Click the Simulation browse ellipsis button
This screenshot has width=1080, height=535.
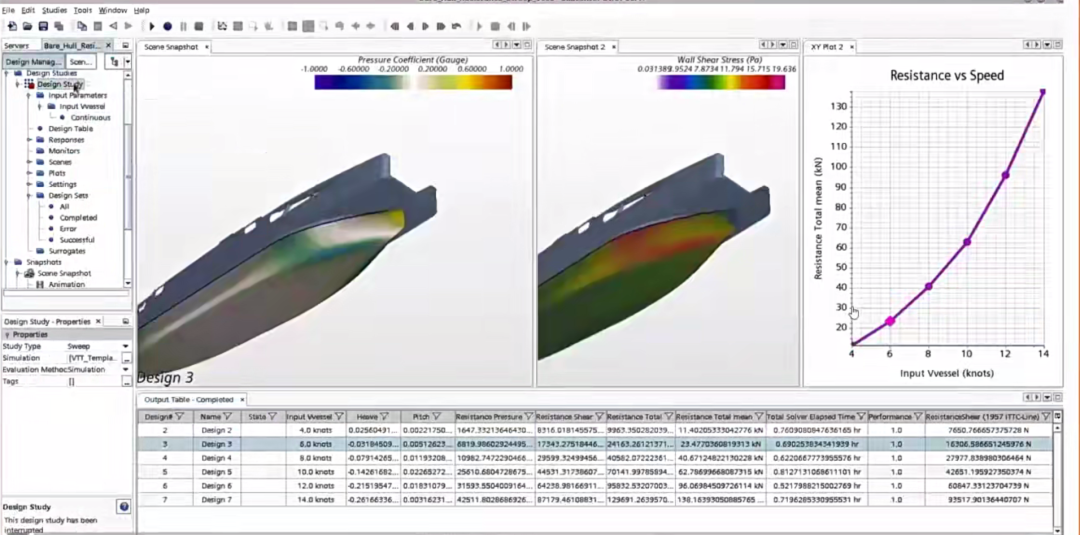click(x=127, y=358)
